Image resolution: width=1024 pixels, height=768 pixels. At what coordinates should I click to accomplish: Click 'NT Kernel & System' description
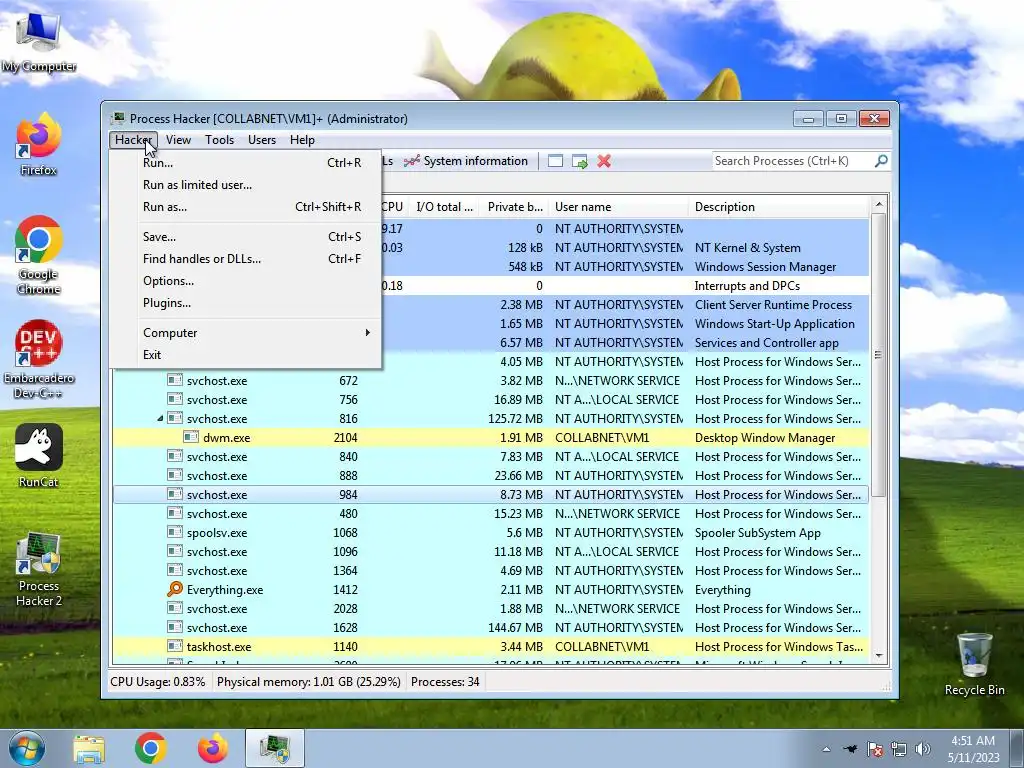(x=747, y=248)
